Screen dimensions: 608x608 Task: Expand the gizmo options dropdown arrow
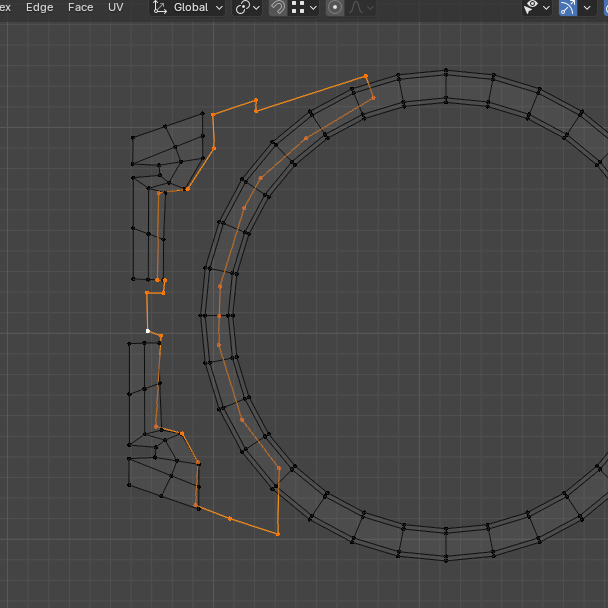point(587,7)
